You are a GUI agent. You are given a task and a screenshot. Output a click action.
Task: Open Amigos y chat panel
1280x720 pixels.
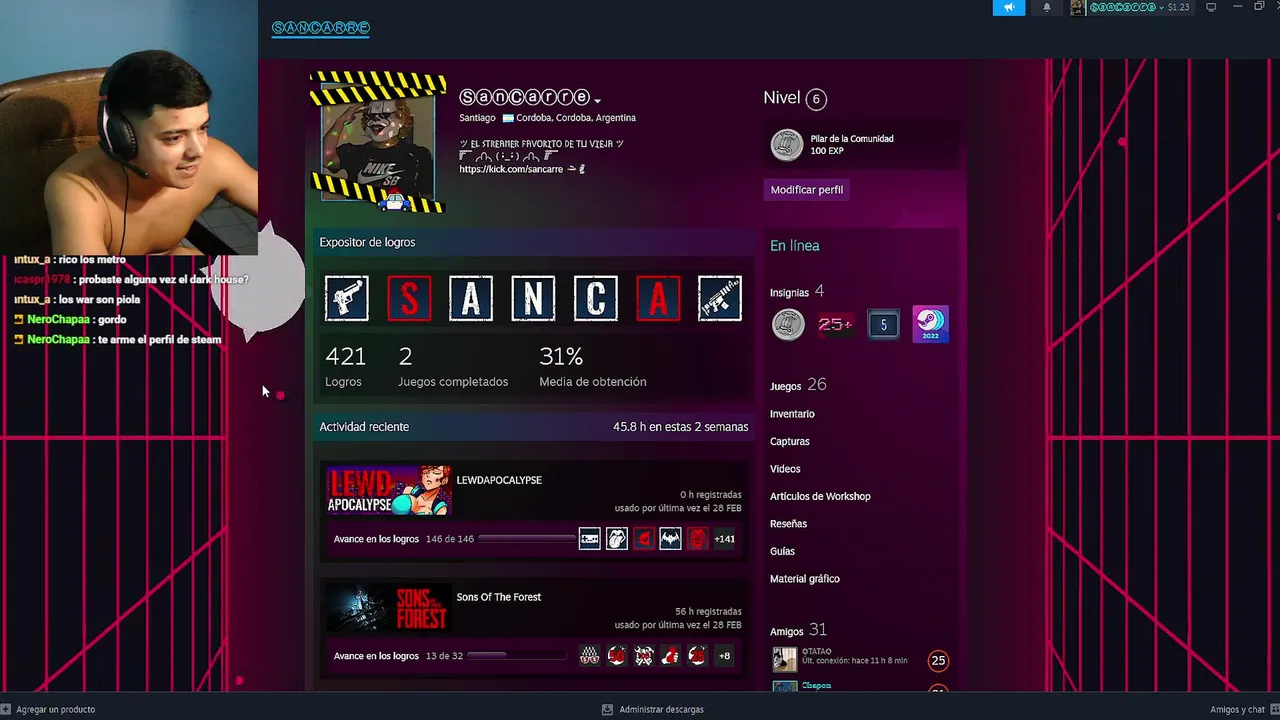pos(1238,709)
